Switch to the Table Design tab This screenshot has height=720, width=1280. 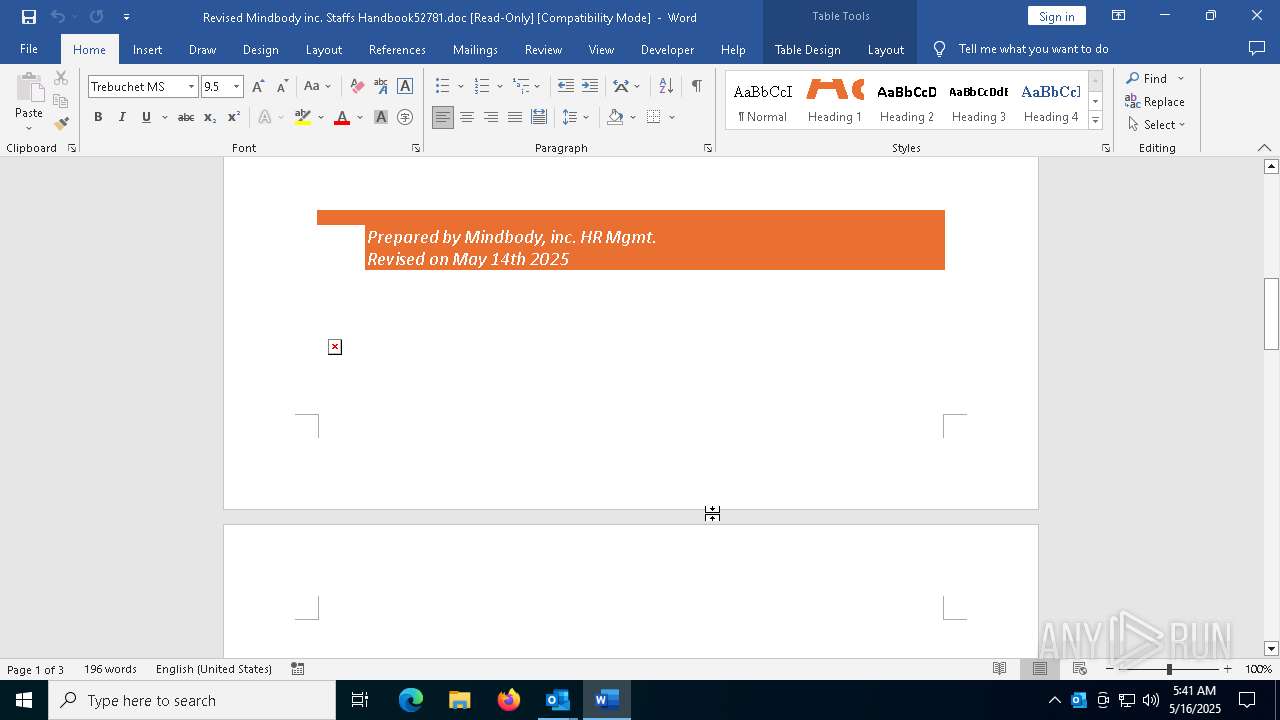point(808,50)
